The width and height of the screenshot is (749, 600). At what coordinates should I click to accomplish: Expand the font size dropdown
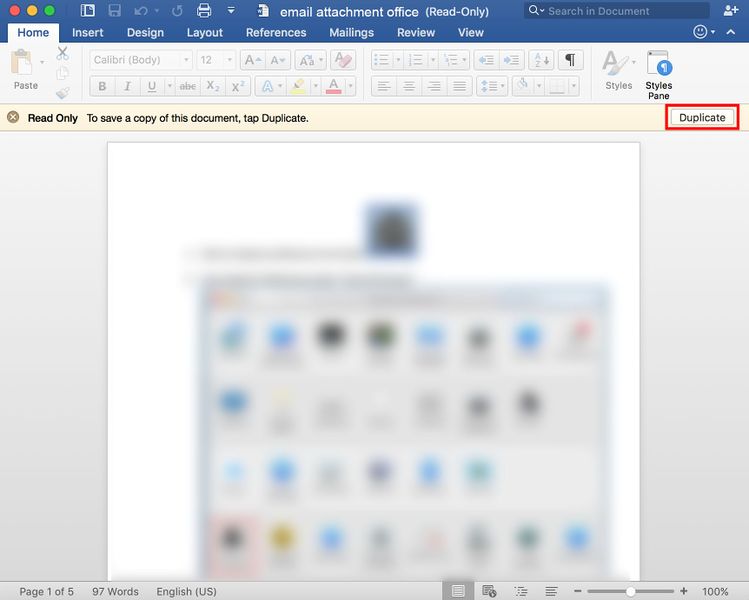pyautogui.click(x=229, y=60)
